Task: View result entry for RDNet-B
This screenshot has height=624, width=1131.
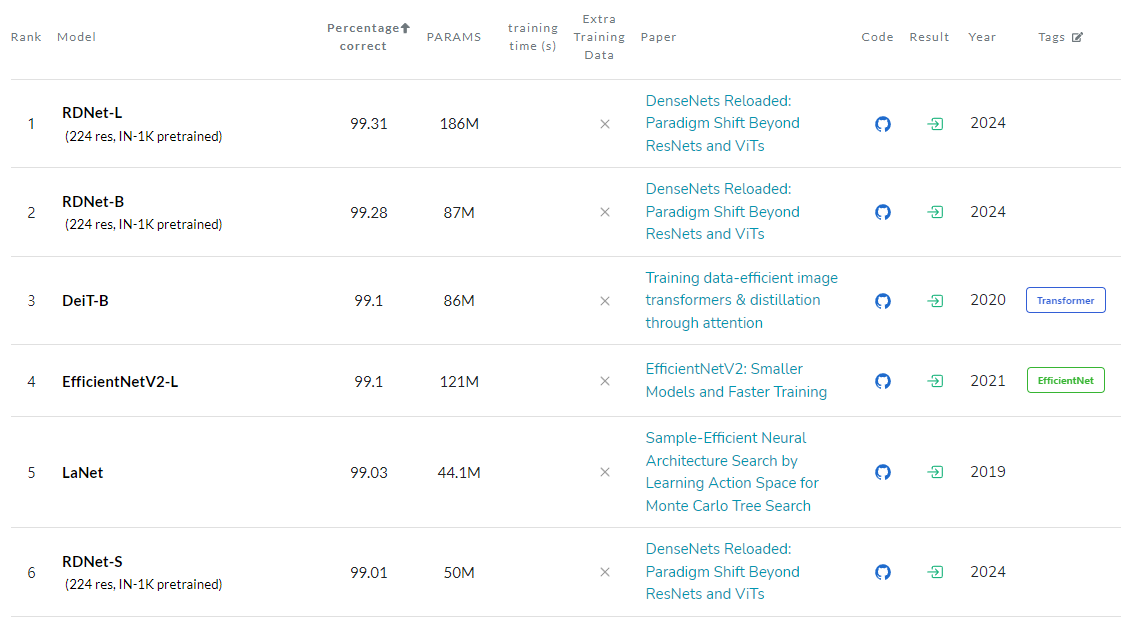Action: pyautogui.click(x=935, y=212)
